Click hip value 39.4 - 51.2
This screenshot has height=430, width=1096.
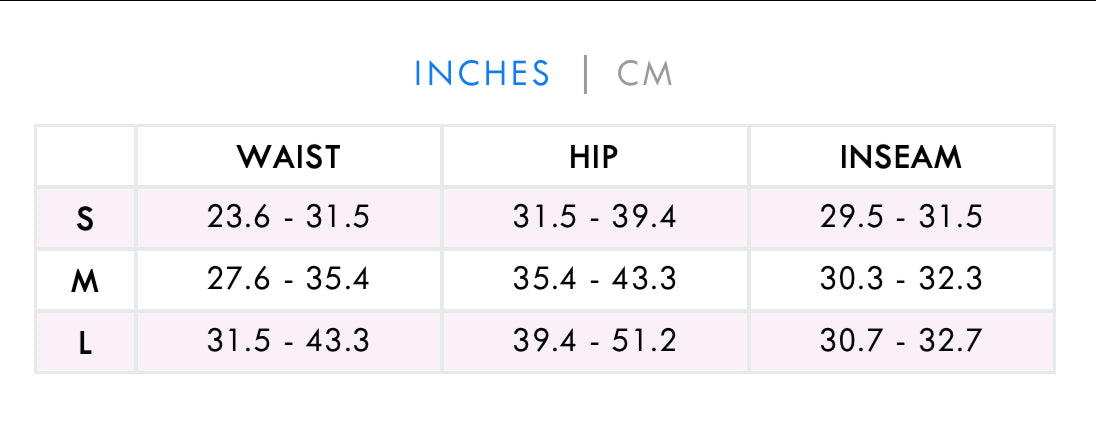coord(594,342)
